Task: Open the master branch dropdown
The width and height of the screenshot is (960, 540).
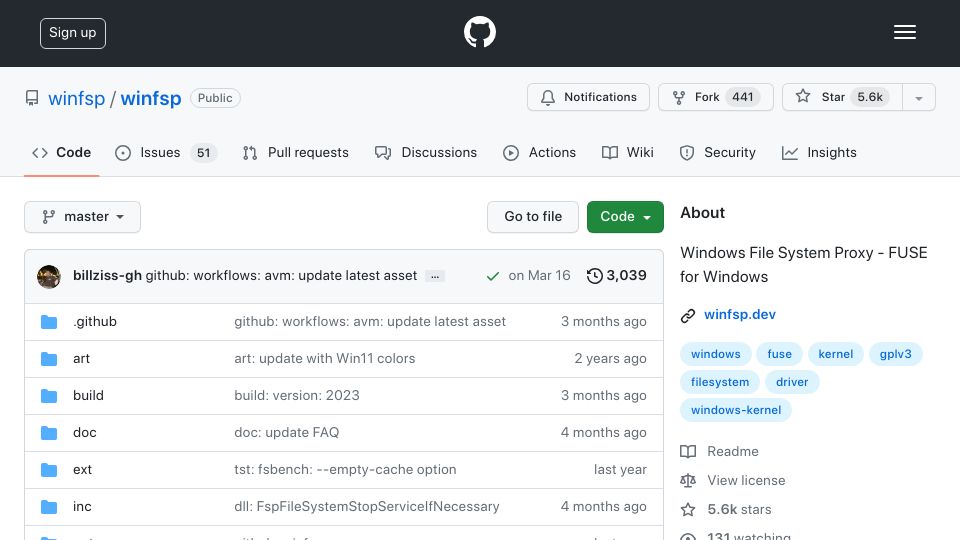Action: (x=83, y=217)
